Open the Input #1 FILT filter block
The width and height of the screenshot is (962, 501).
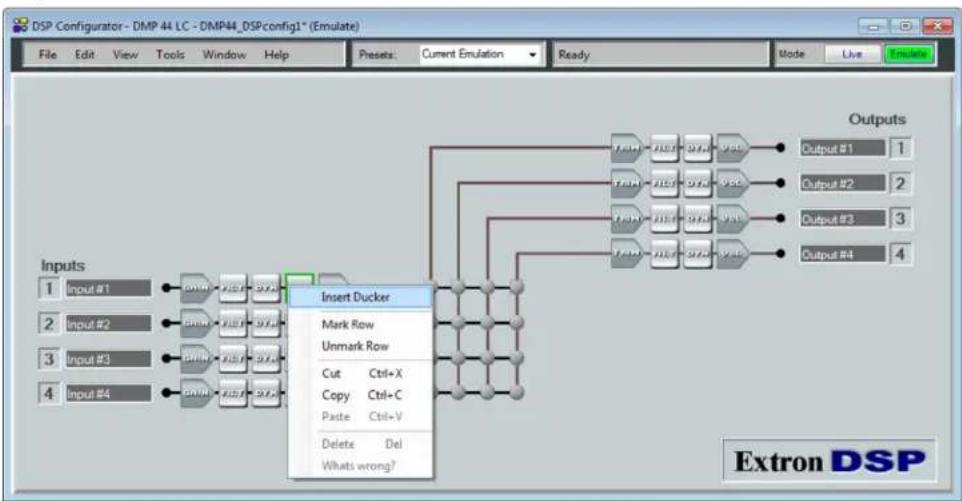coord(233,288)
